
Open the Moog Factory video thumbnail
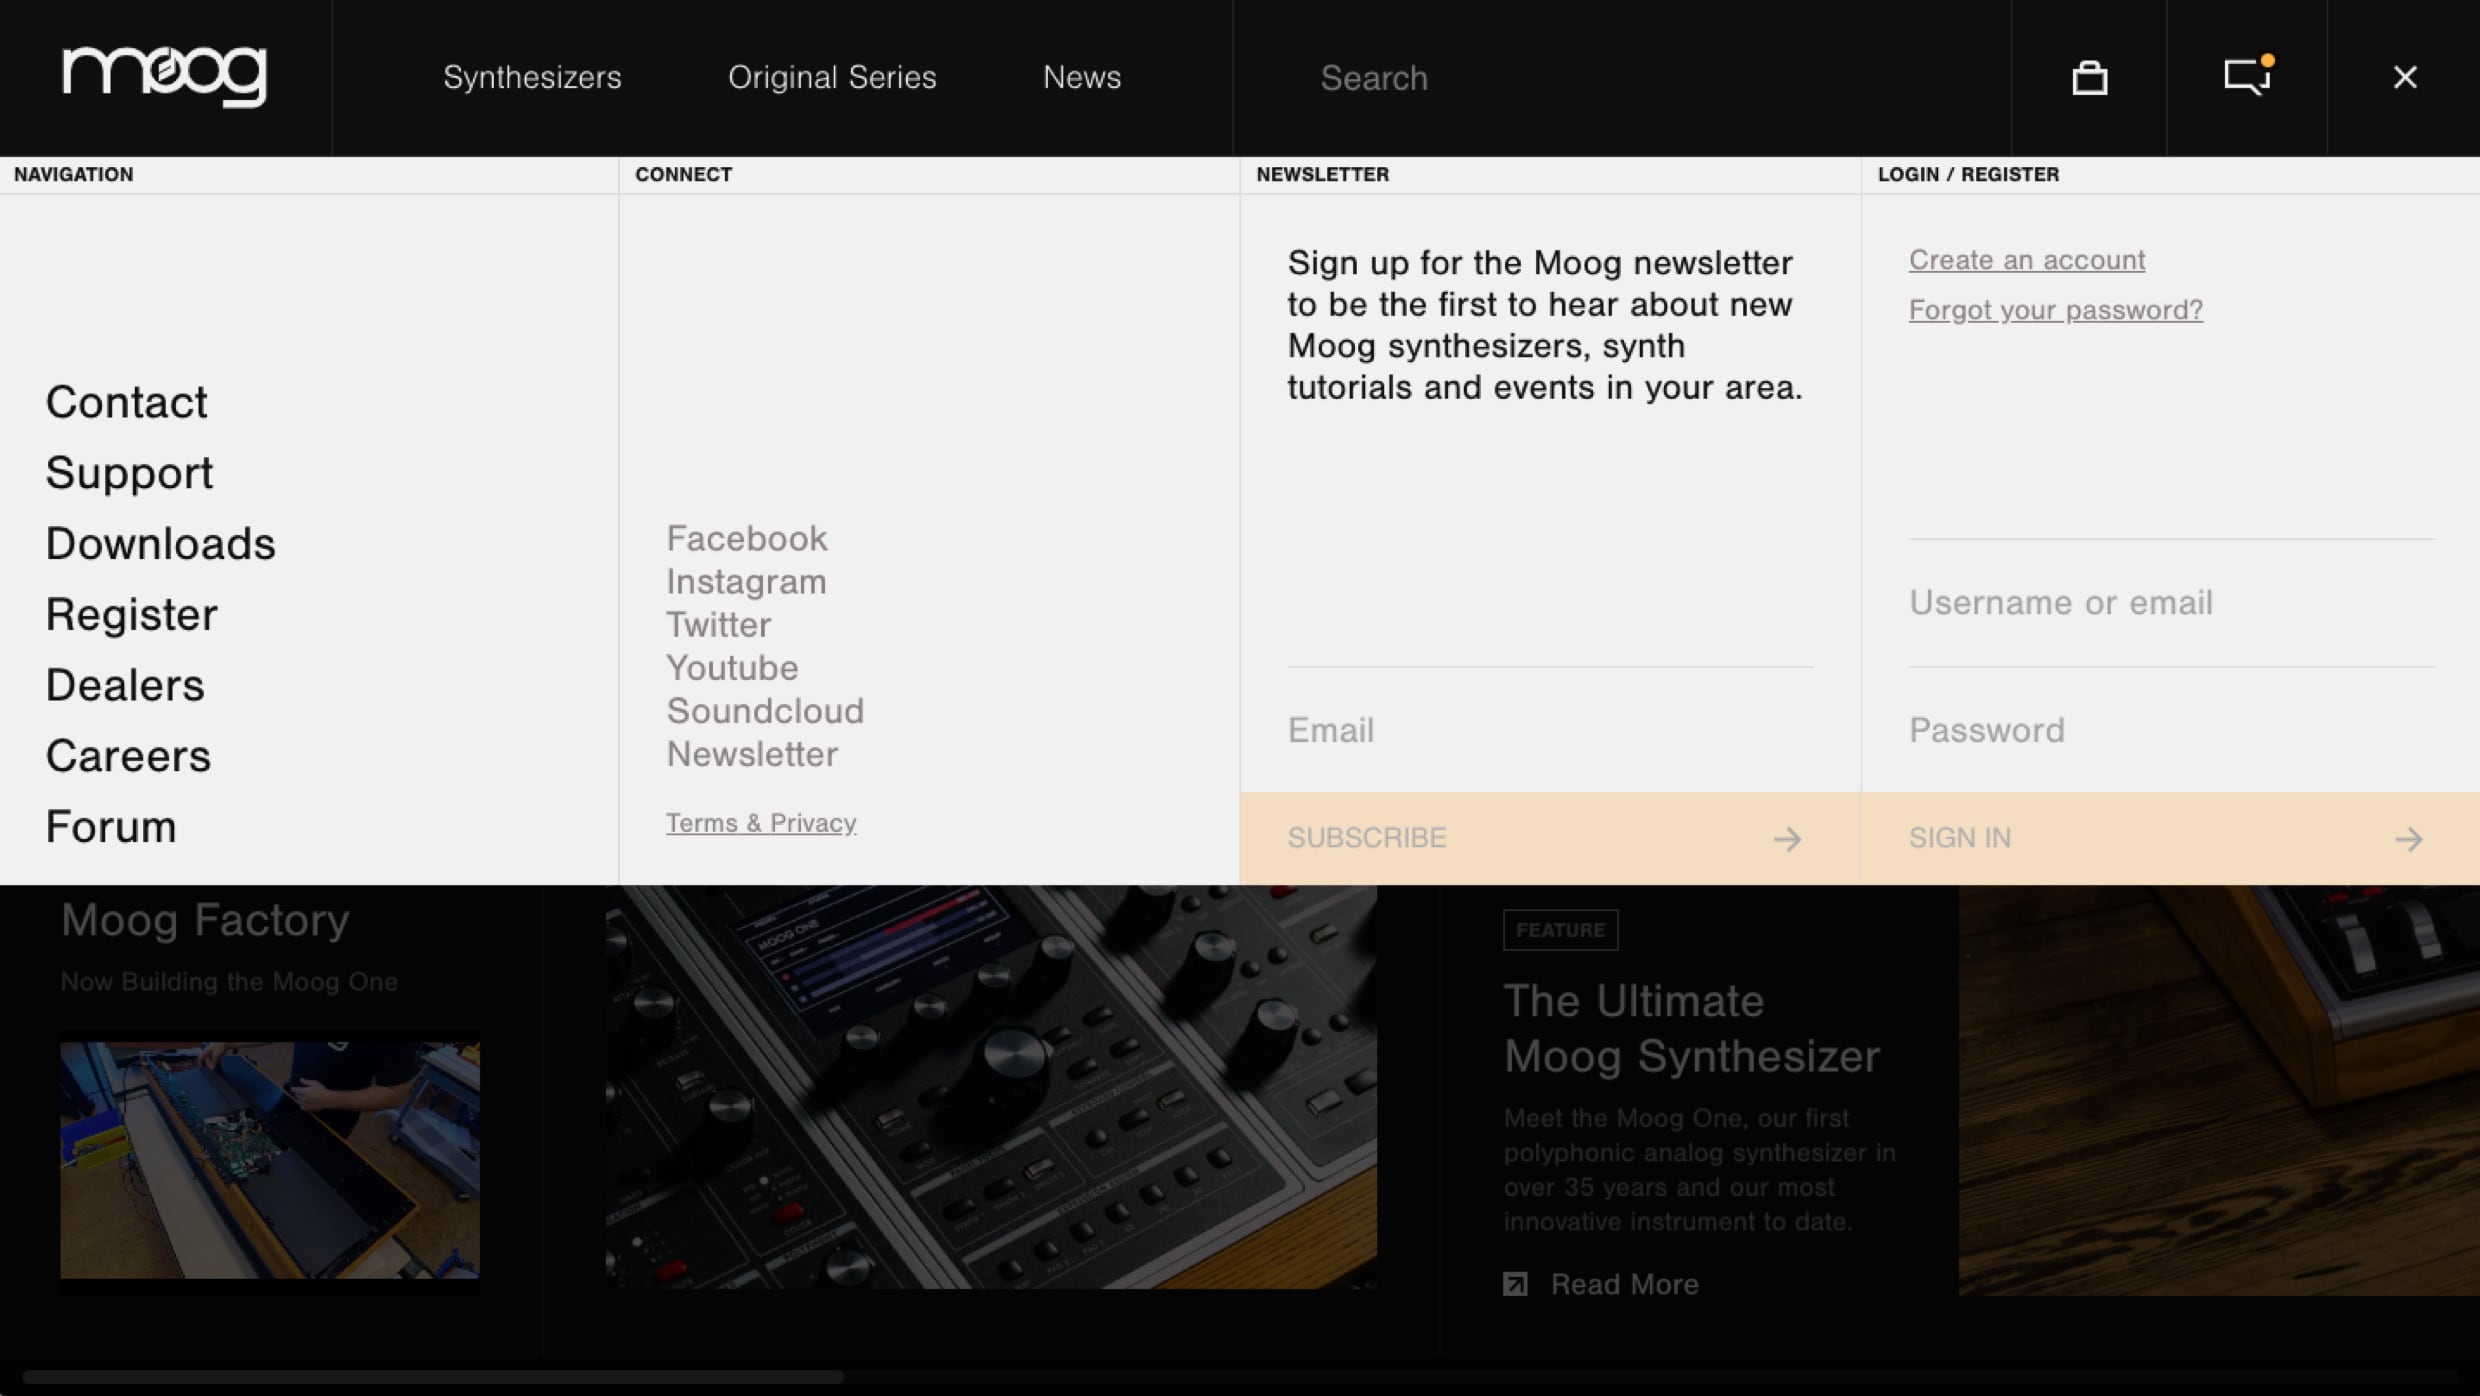[x=269, y=1160]
